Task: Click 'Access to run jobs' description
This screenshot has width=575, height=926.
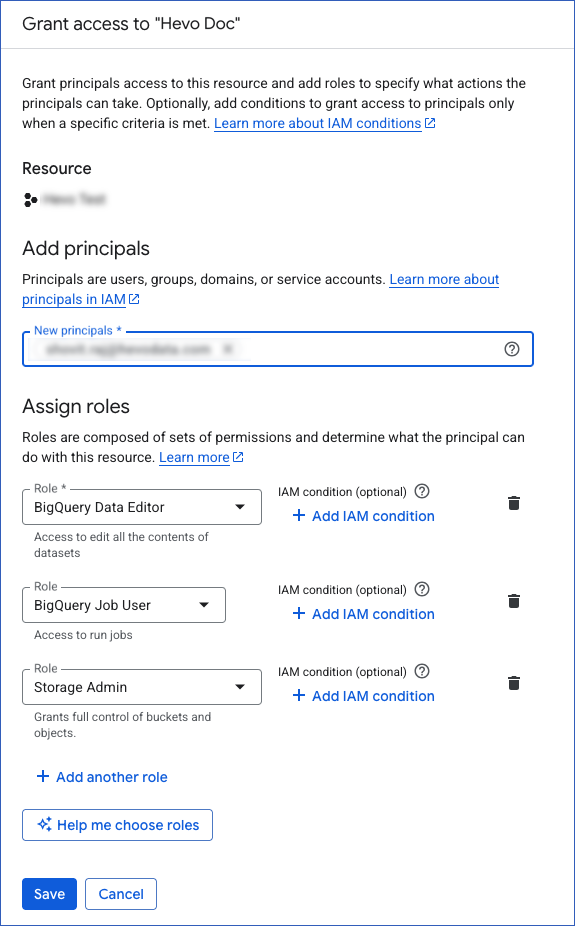Action: pos(83,635)
